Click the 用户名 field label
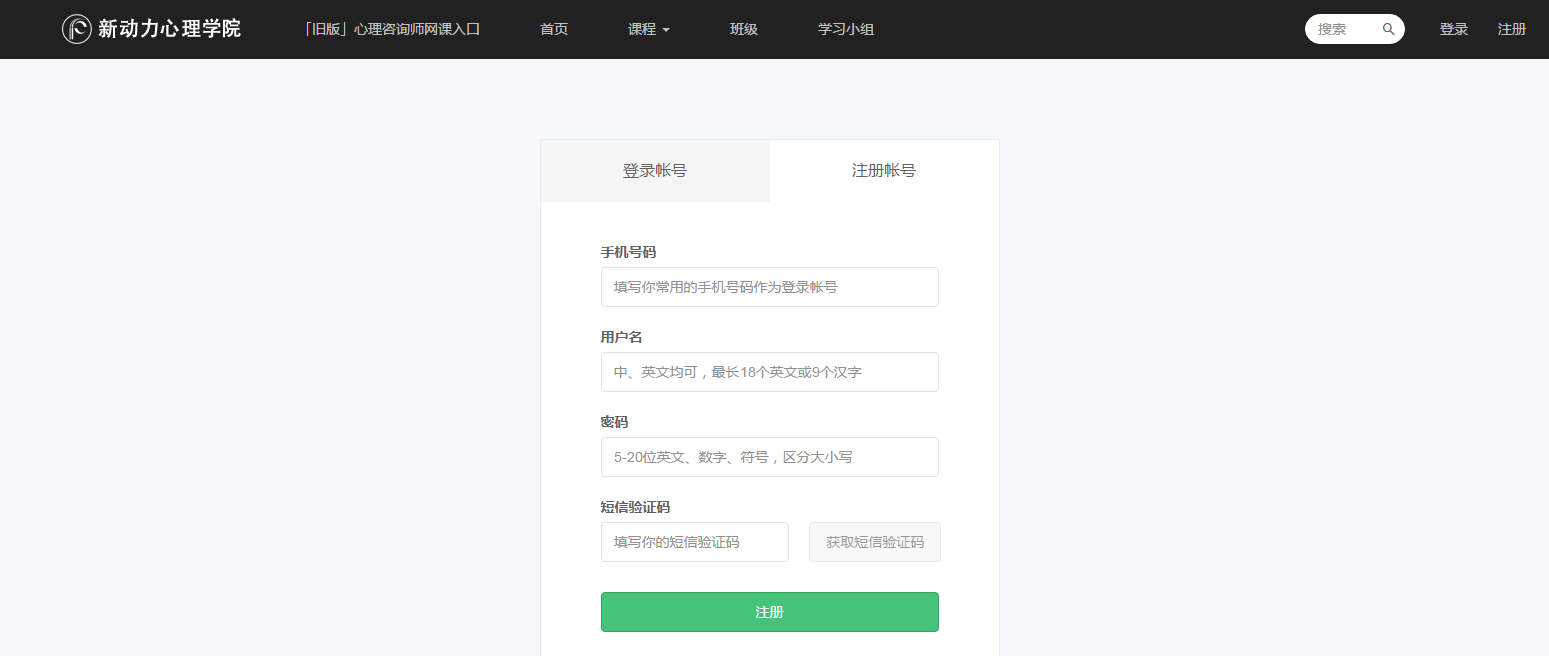This screenshot has width=1549, height=656. (621, 337)
